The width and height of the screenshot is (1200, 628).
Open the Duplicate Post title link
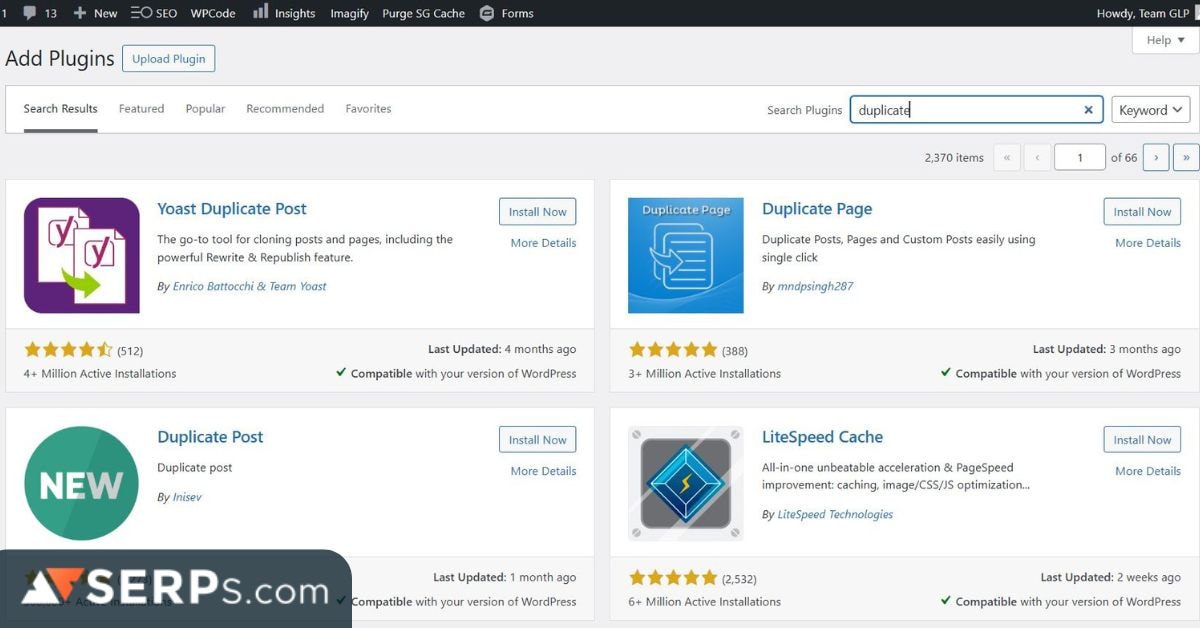(x=210, y=437)
